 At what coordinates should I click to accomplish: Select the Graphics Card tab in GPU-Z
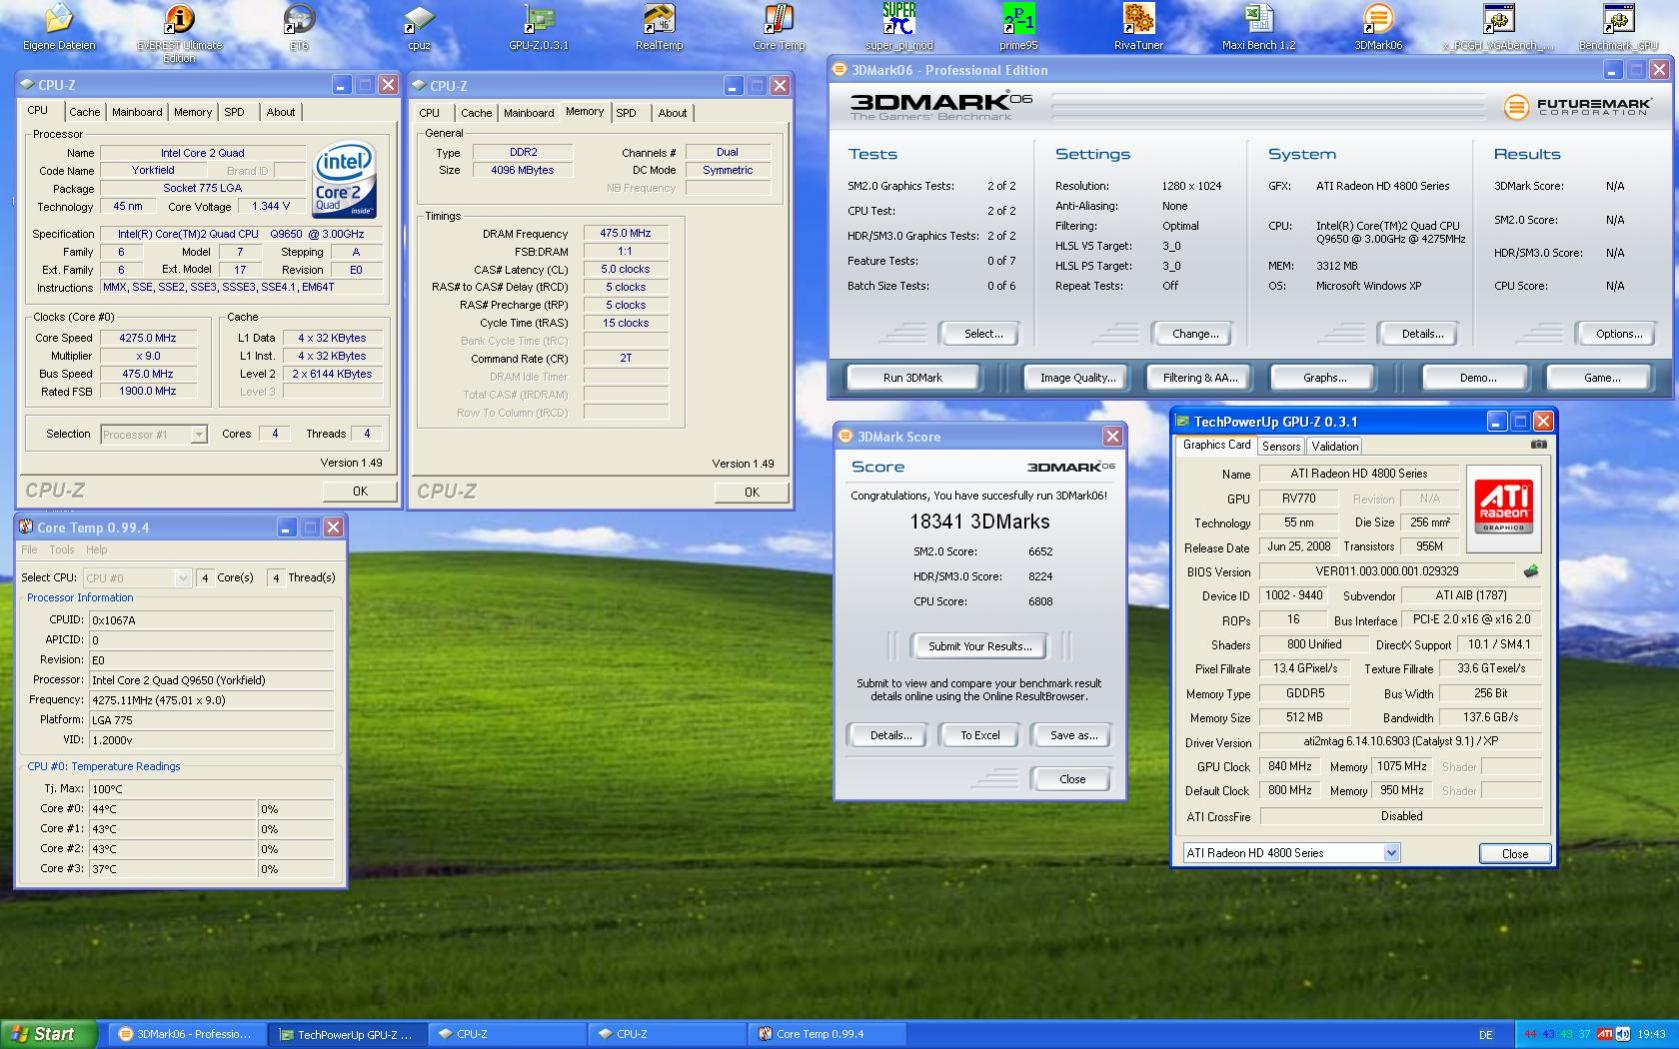pyautogui.click(x=1216, y=445)
